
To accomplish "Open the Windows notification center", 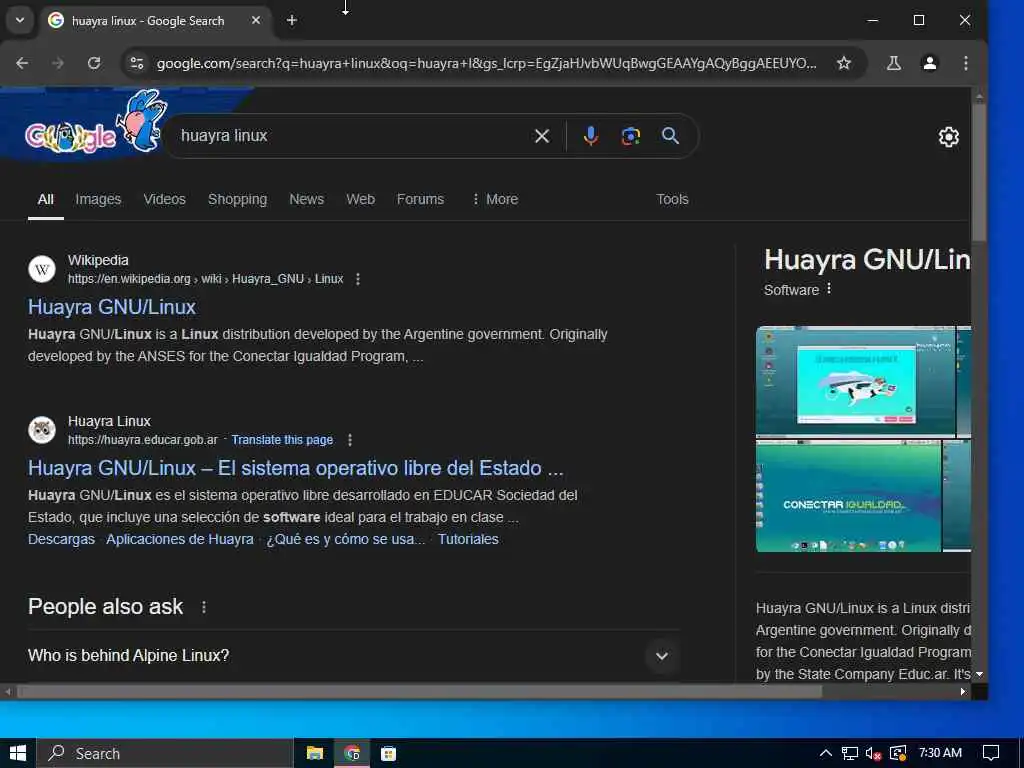I will 991,753.
